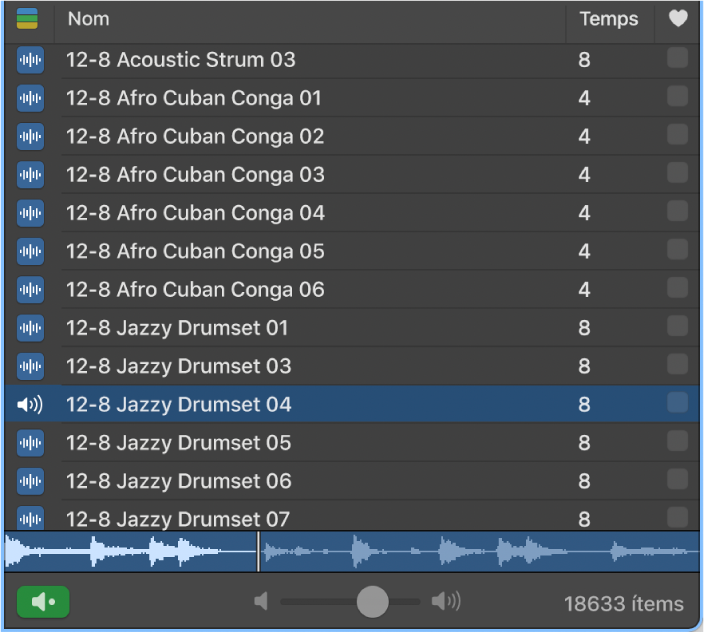Click the speaker icon of the playing Jazzy Drumset 04
This screenshot has height=633, width=705.
pos(30,405)
